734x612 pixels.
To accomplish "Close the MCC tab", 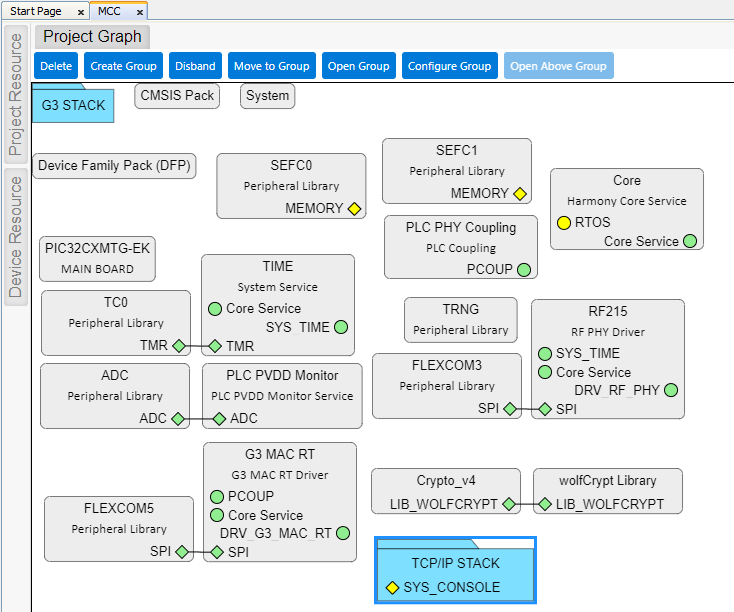I will click(140, 12).
